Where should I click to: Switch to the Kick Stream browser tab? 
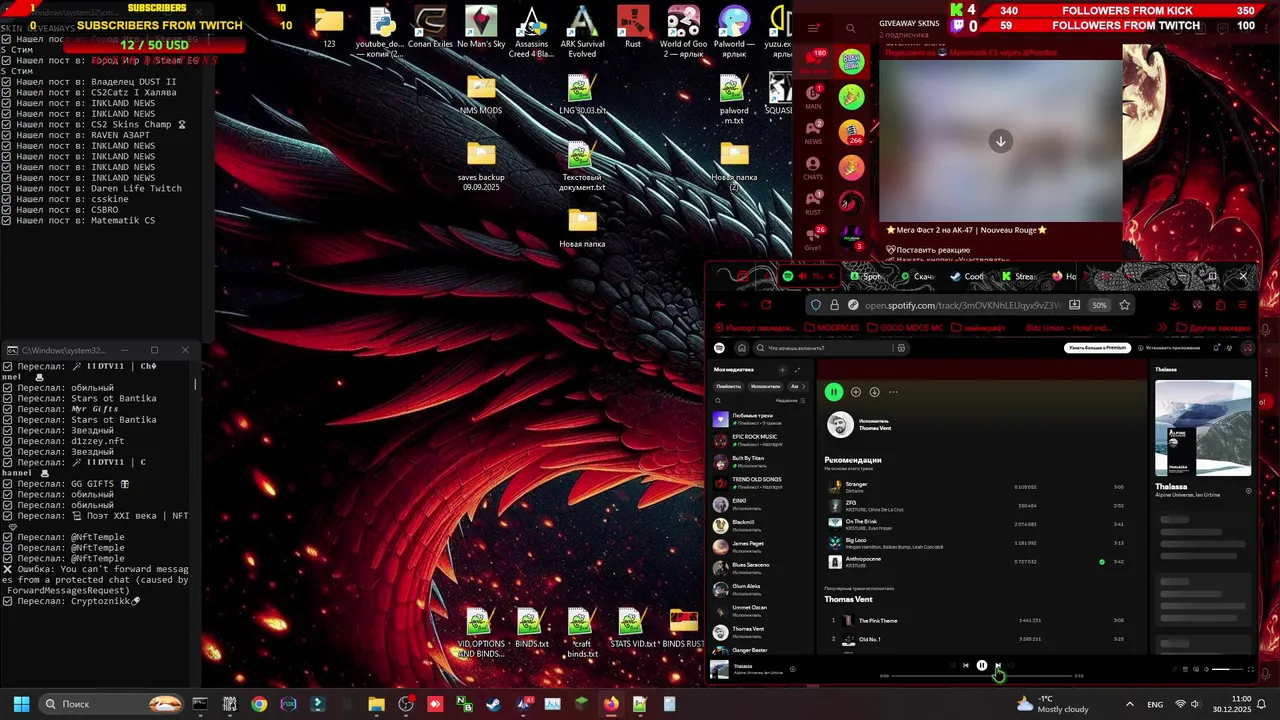point(1018,276)
